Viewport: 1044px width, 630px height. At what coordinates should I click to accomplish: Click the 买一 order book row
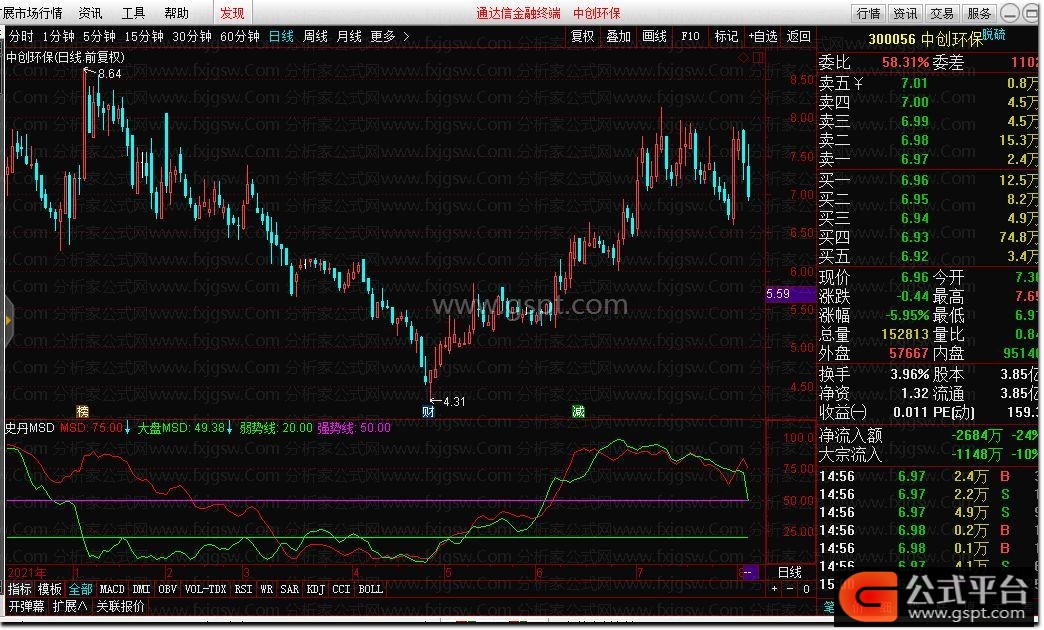(927, 180)
